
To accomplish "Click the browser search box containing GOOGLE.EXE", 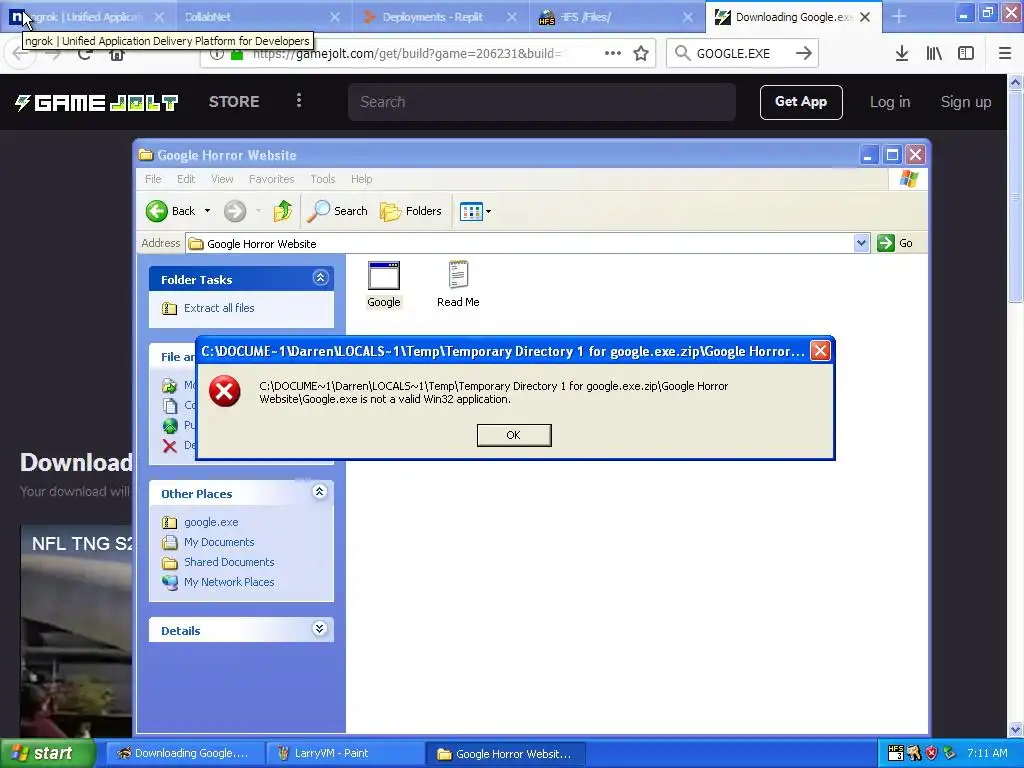I will click(742, 54).
